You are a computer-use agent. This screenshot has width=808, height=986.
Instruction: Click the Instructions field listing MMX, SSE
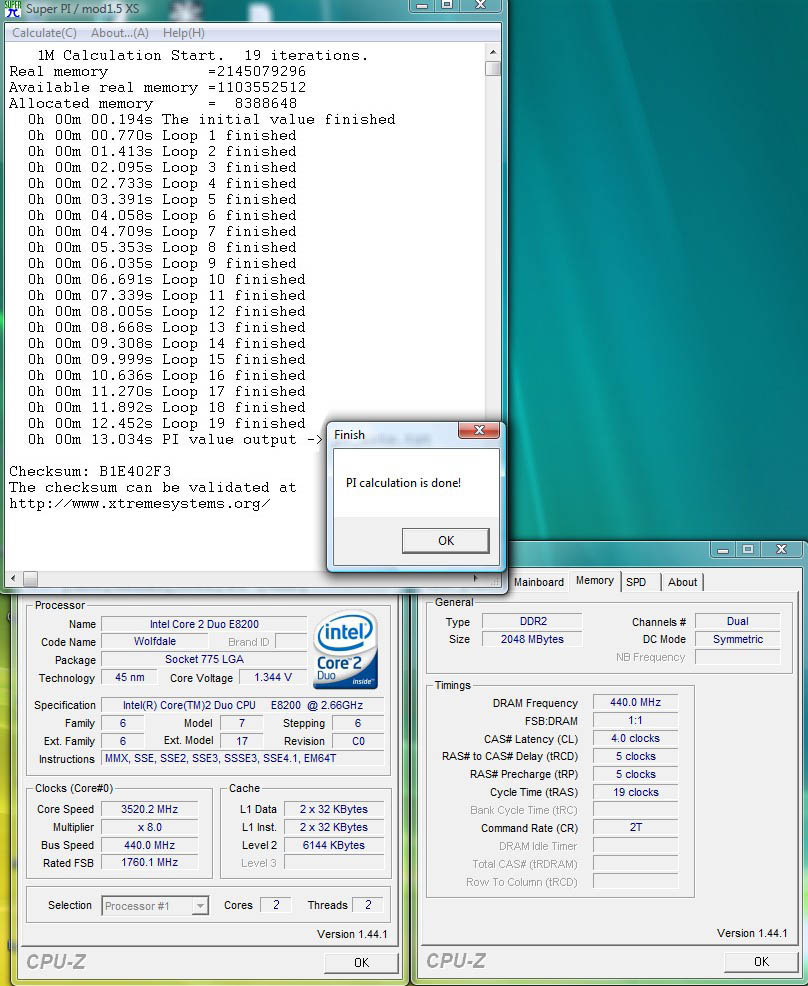click(243, 758)
